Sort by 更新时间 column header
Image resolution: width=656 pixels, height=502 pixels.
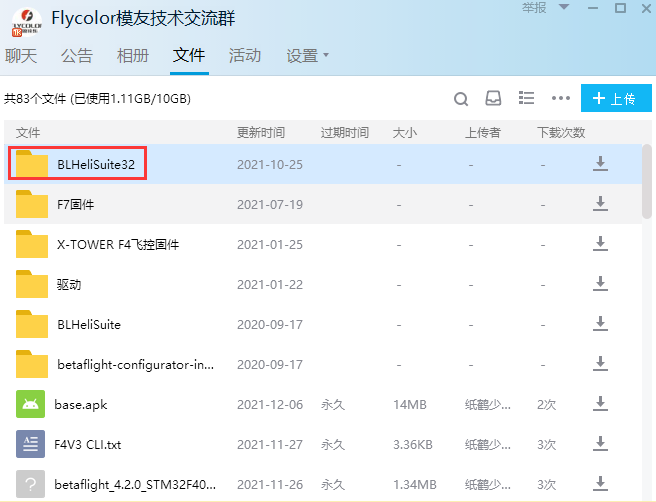click(261, 133)
